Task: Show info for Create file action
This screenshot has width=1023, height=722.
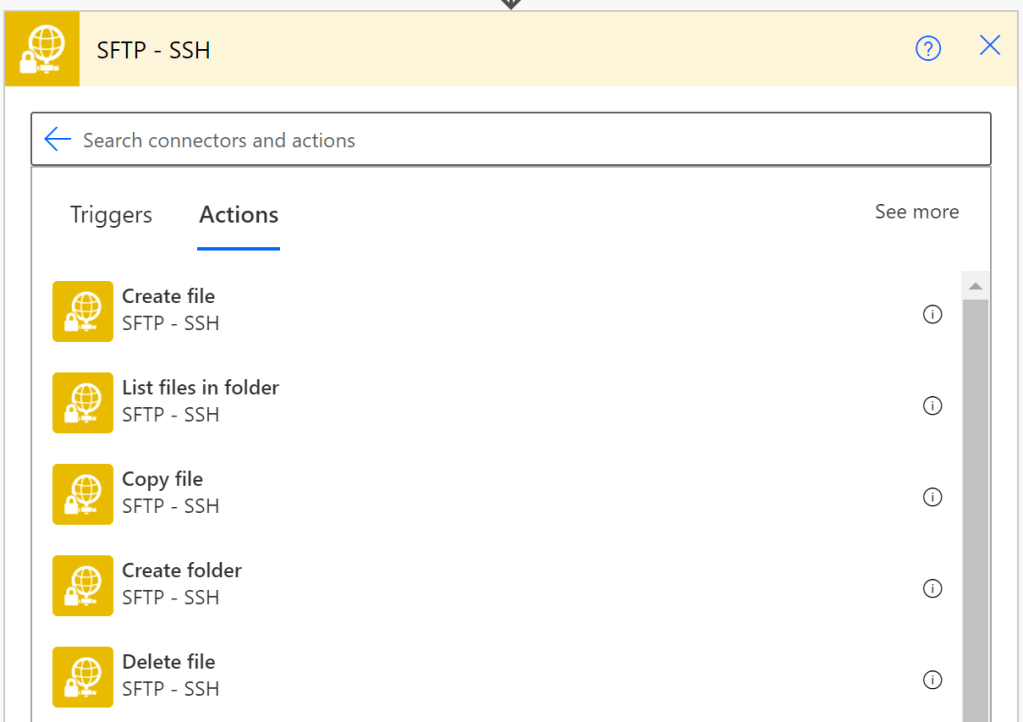Action: point(932,315)
